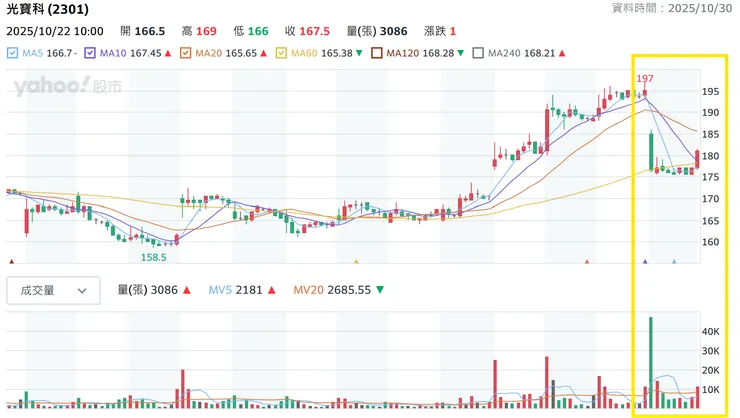Click the orange triangle marker below the 190 rally
The width and height of the screenshot is (740, 418).
click(x=587, y=261)
